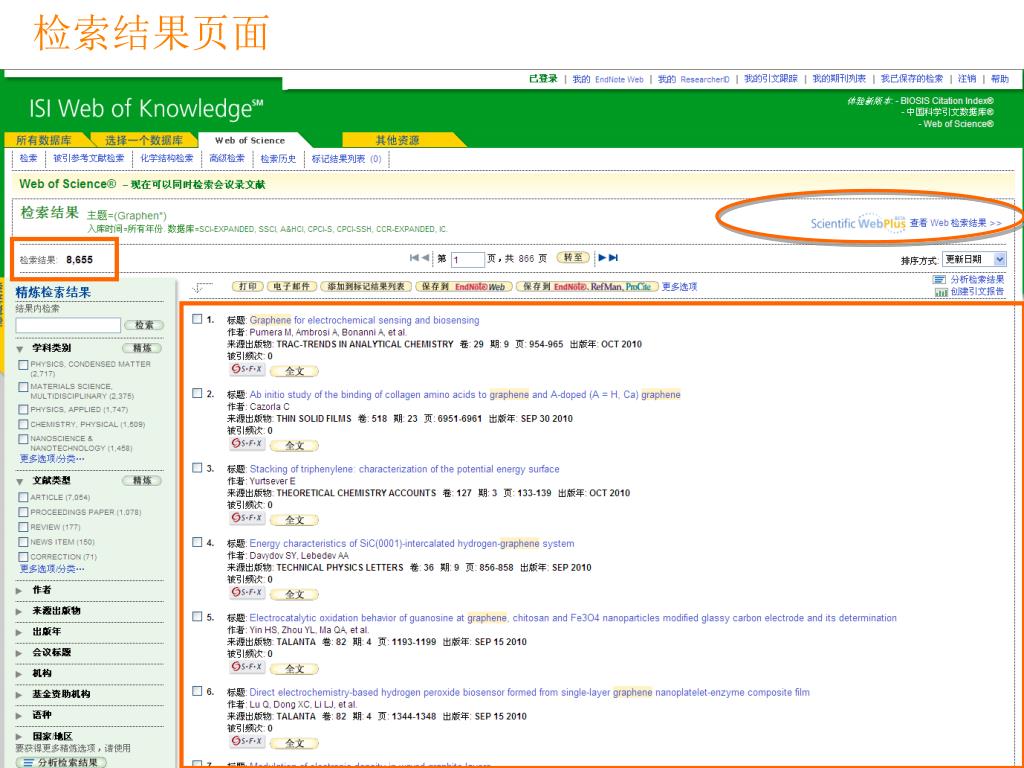Screen dimensions: 1024x768
Task: Select the checkbox for record 6
Action: [197, 692]
